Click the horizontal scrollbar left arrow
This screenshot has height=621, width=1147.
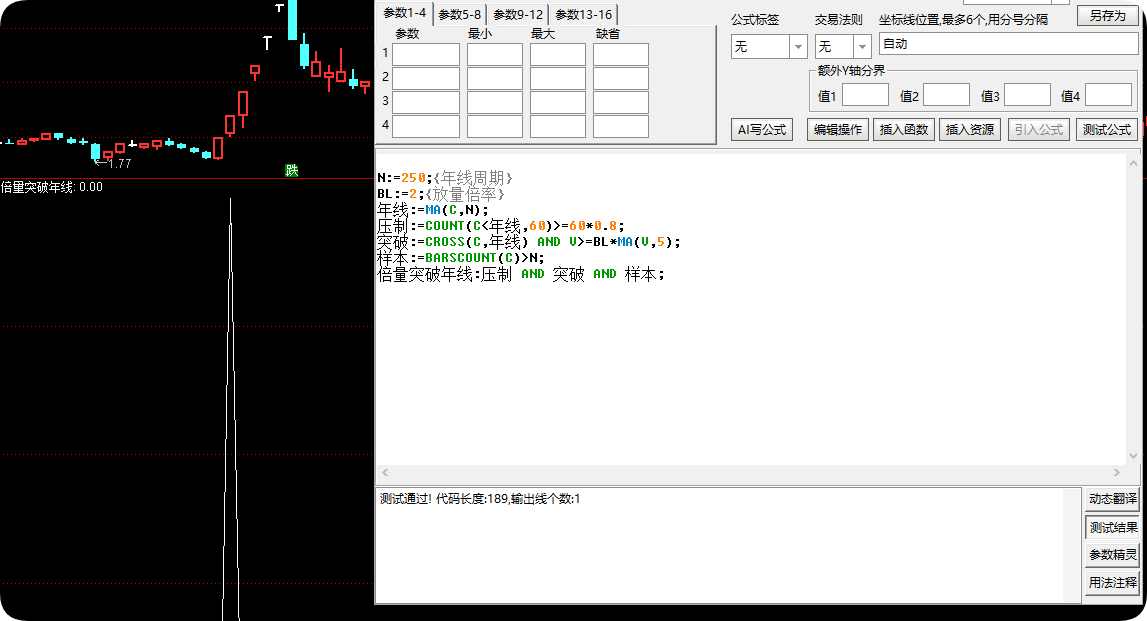[x=385, y=473]
